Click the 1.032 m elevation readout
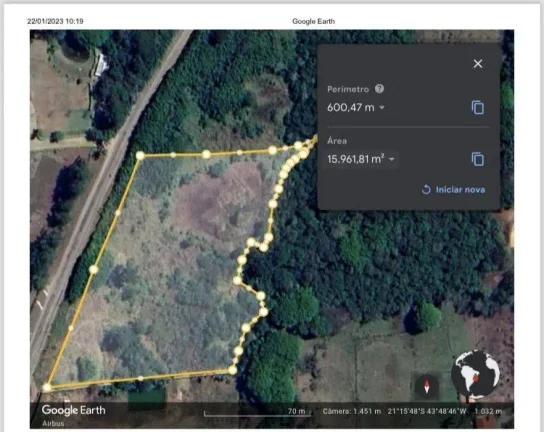544x432 pixels. coord(488,411)
